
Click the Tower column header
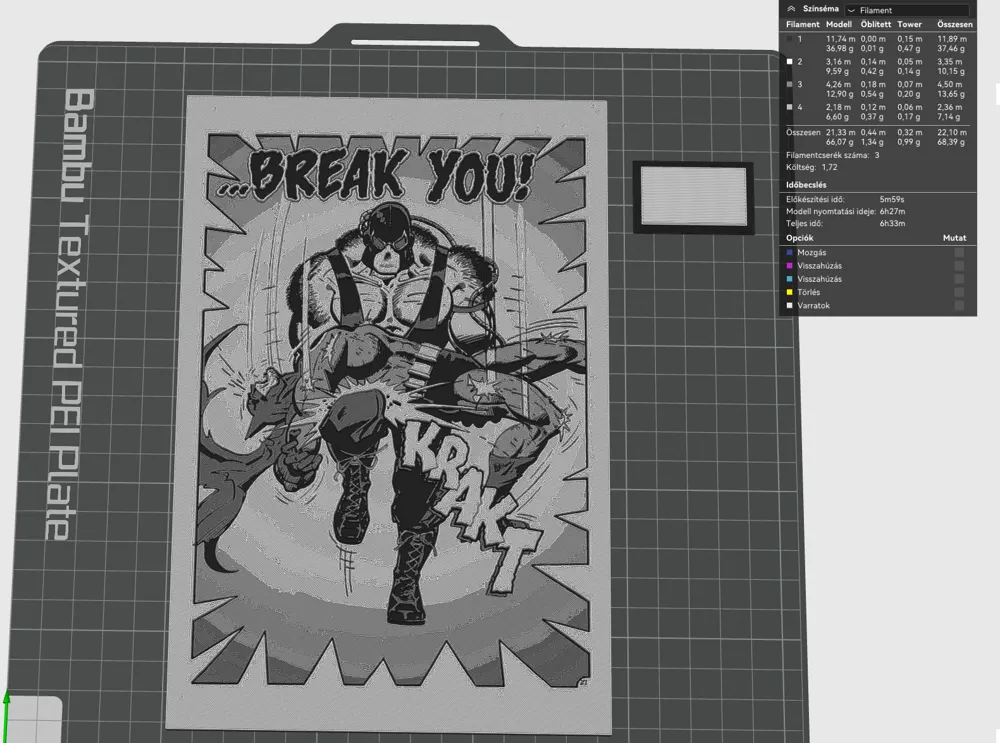[x=909, y=24]
